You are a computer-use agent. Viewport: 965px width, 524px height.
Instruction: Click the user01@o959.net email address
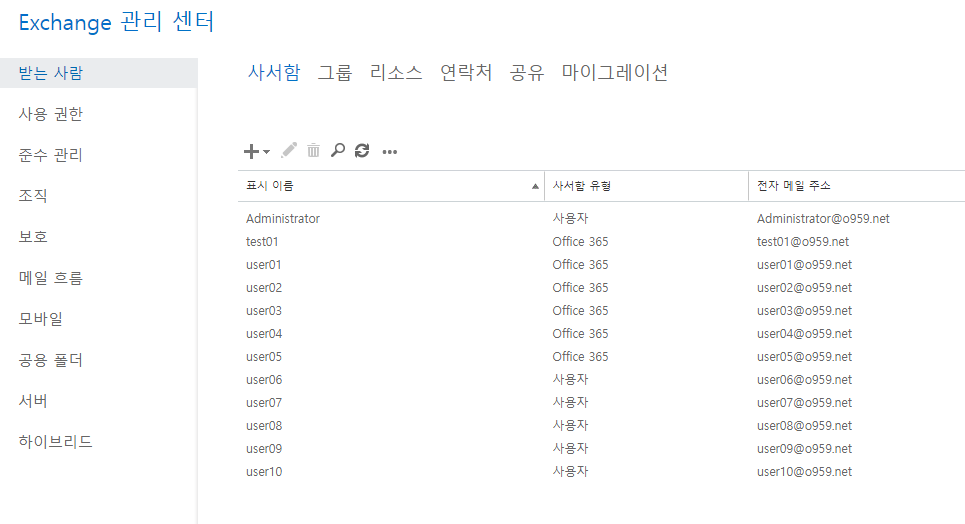(x=804, y=265)
